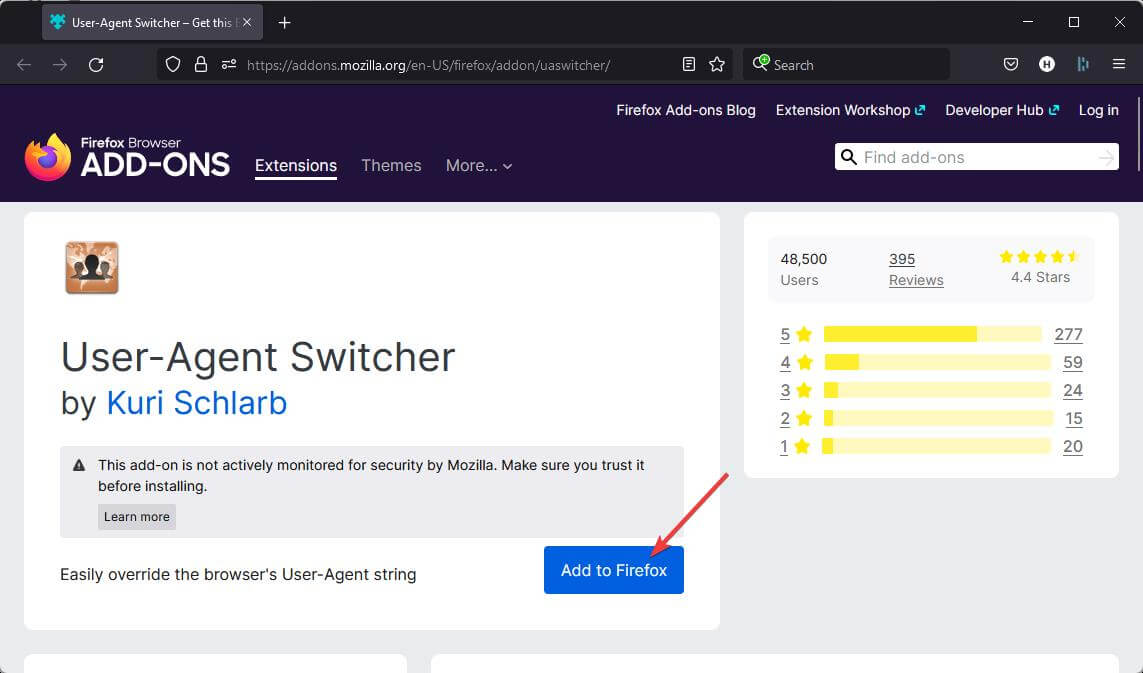Screen dimensions: 1143x673
Task: Open the site permissions icon in address bar
Action: click(x=229, y=65)
